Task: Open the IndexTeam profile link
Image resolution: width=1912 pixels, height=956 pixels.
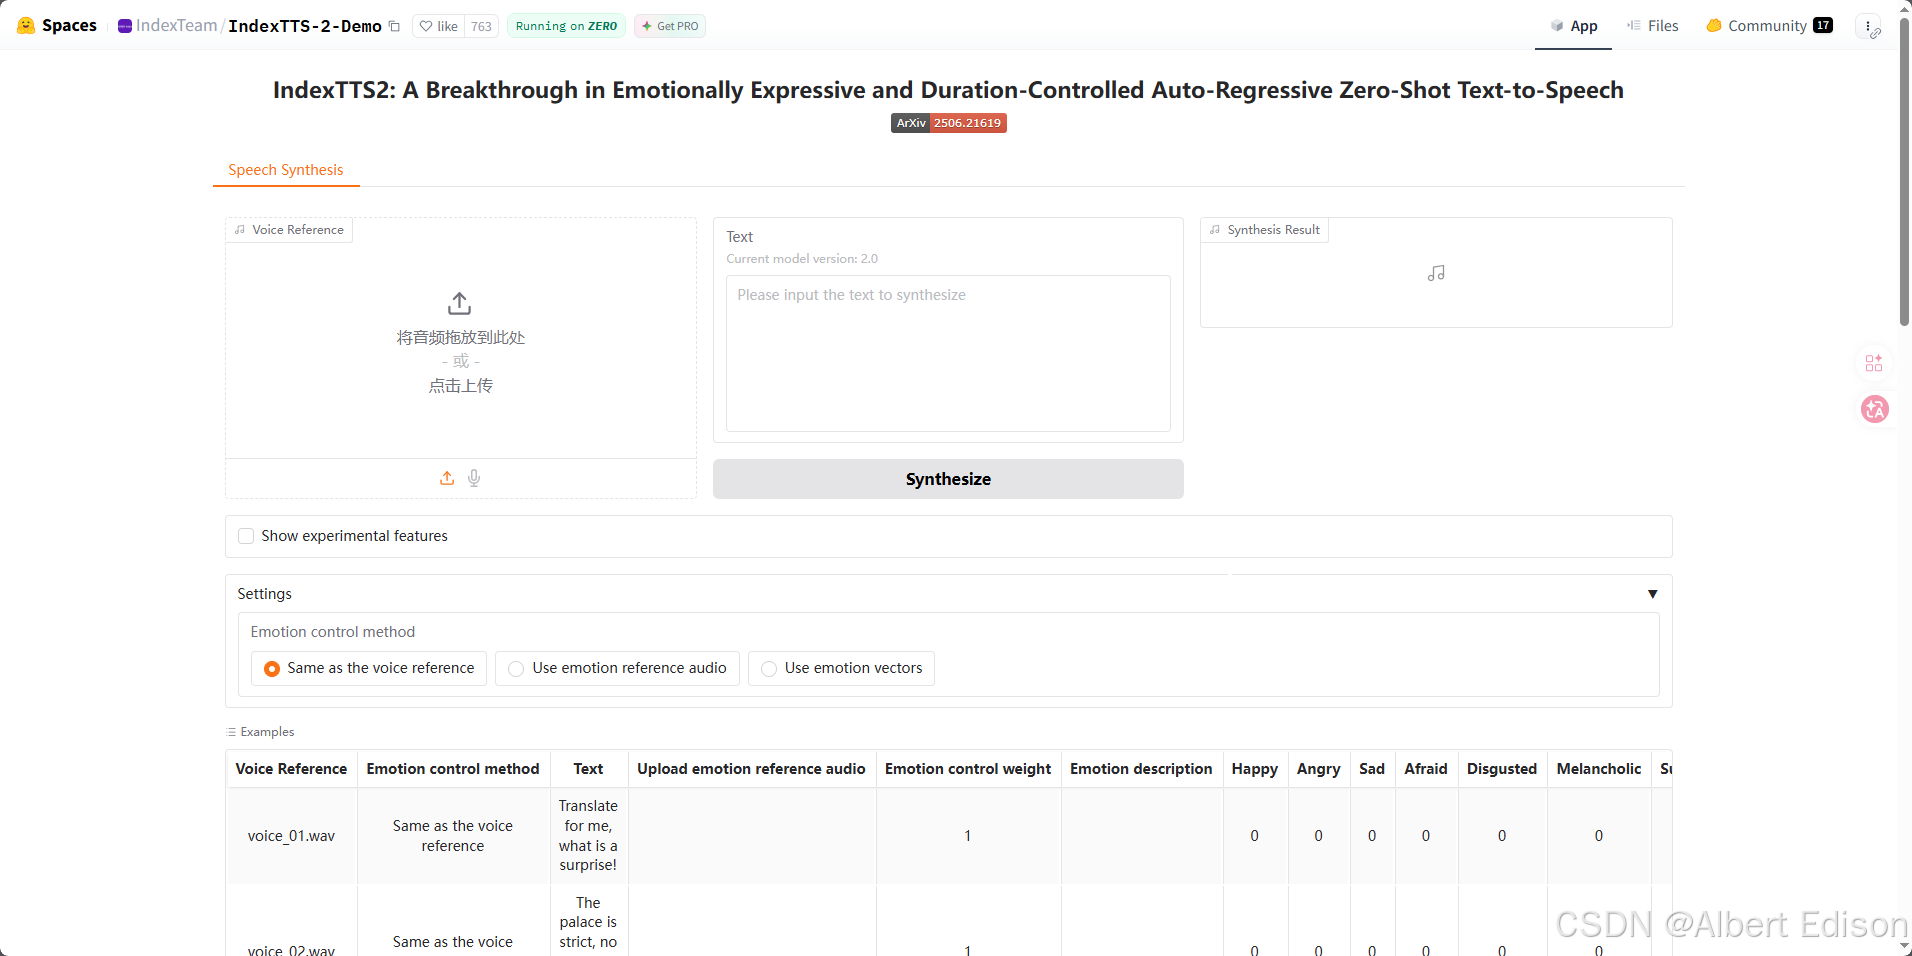Action: (176, 26)
